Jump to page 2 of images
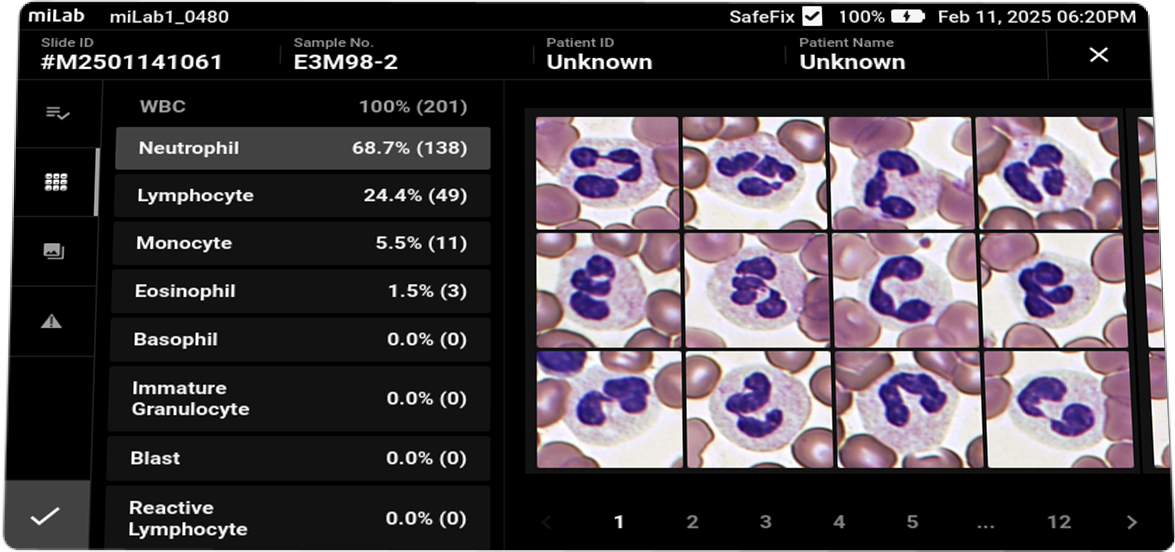1175x552 pixels. (692, 522)
